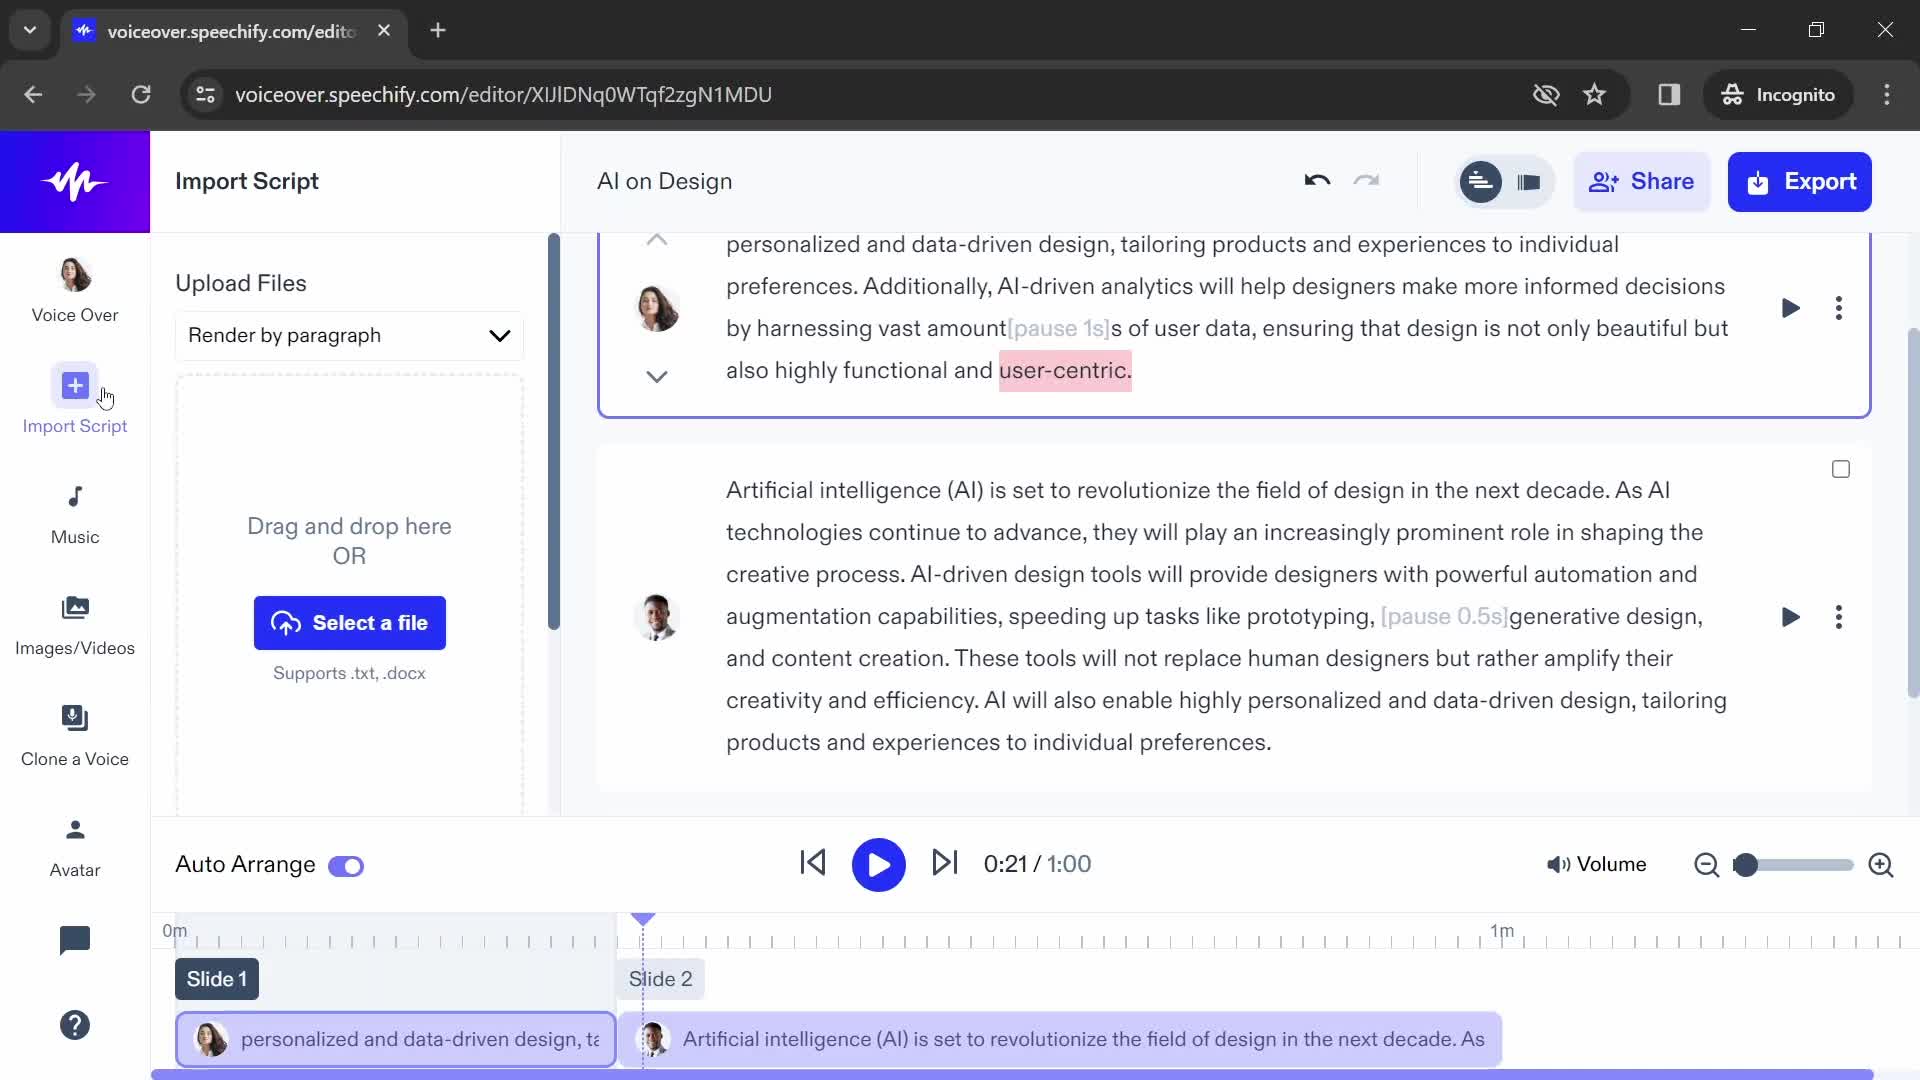This screenshot has width=1920, height=1080.
Task: Click the Help menu question mark icon
Action: tap(74, 1025)
